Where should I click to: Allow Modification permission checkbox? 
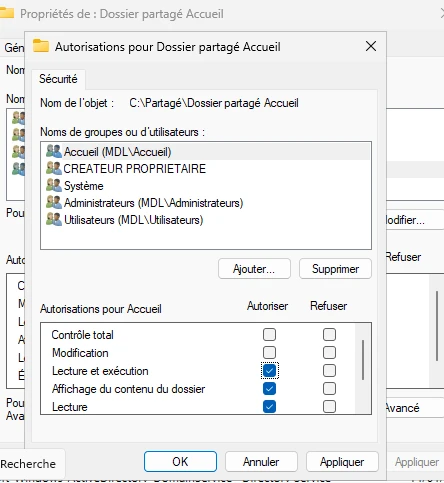269,352
